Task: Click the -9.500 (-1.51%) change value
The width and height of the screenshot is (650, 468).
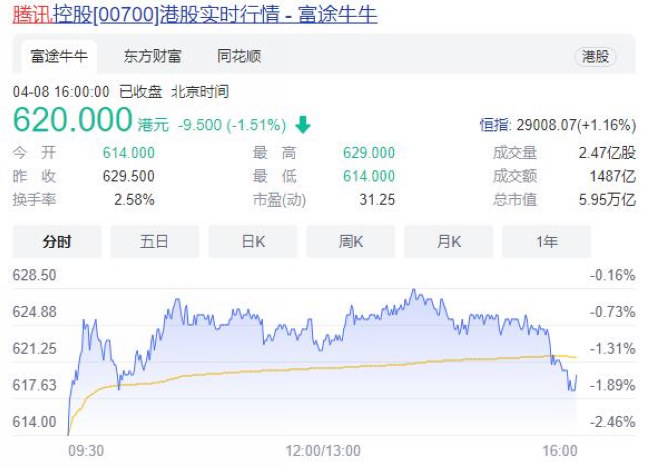Action: (232, 125)
